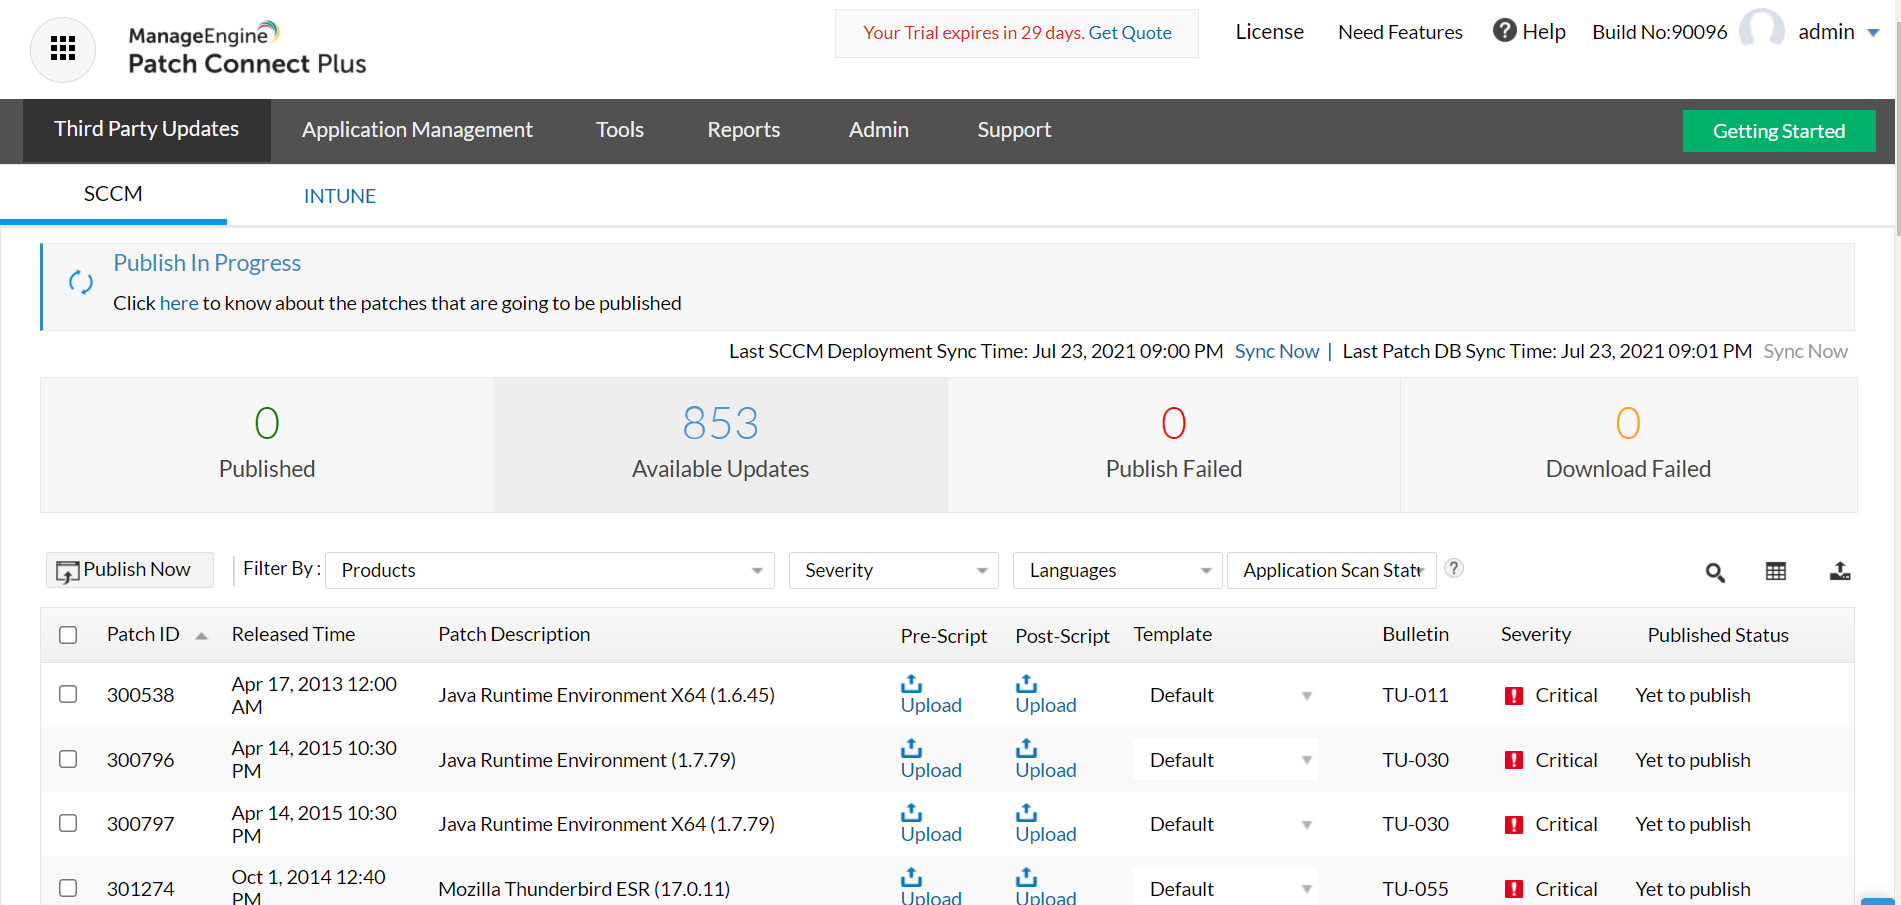Click the search magnifier icon above table
1901x905 pixels.
click(1715, 572)
